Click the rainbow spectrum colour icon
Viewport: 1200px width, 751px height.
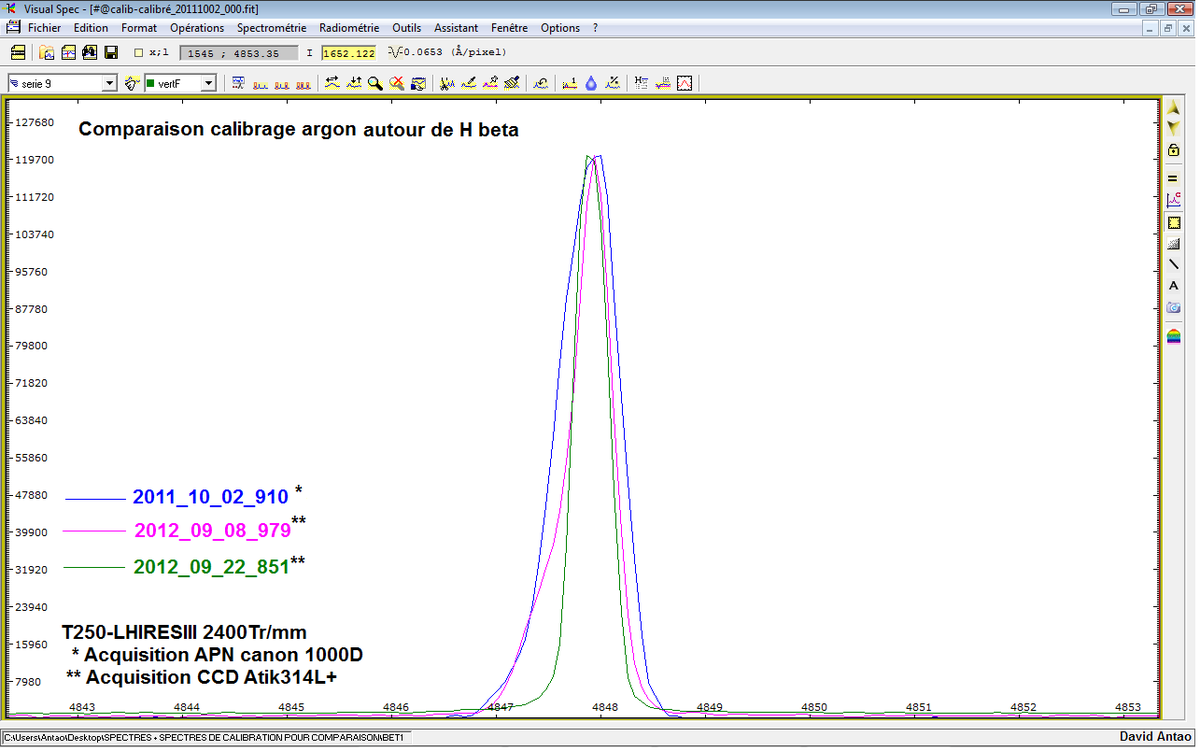[1174, 336]
